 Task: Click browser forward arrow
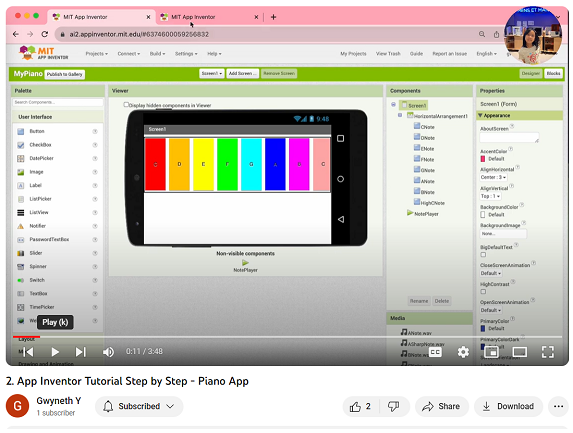pyautogui.click(x=30, y=34)
